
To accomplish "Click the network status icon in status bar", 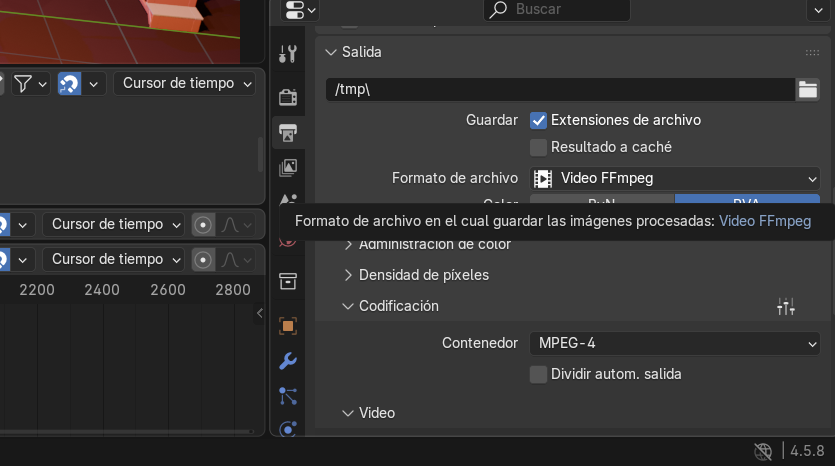I will (x=763, y=451).
